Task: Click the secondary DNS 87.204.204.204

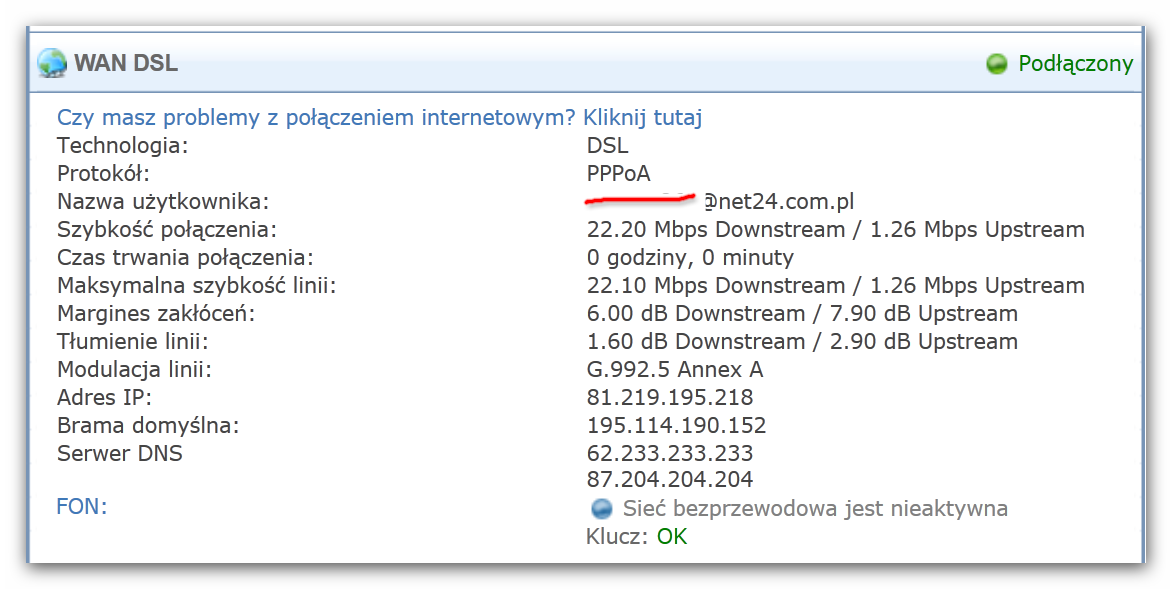Action: [x=670, y=479]
